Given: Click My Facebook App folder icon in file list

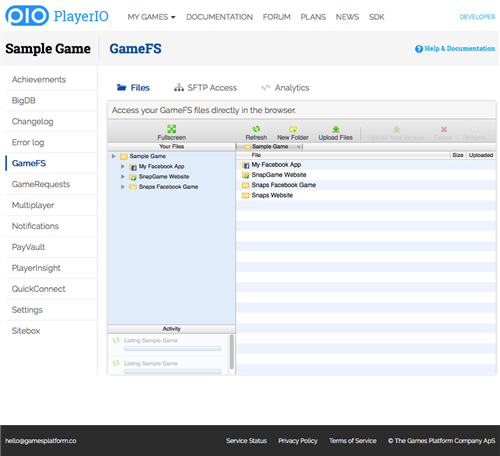Looking at the screenshot, I should pyautogui.click(x=246, y=165).
